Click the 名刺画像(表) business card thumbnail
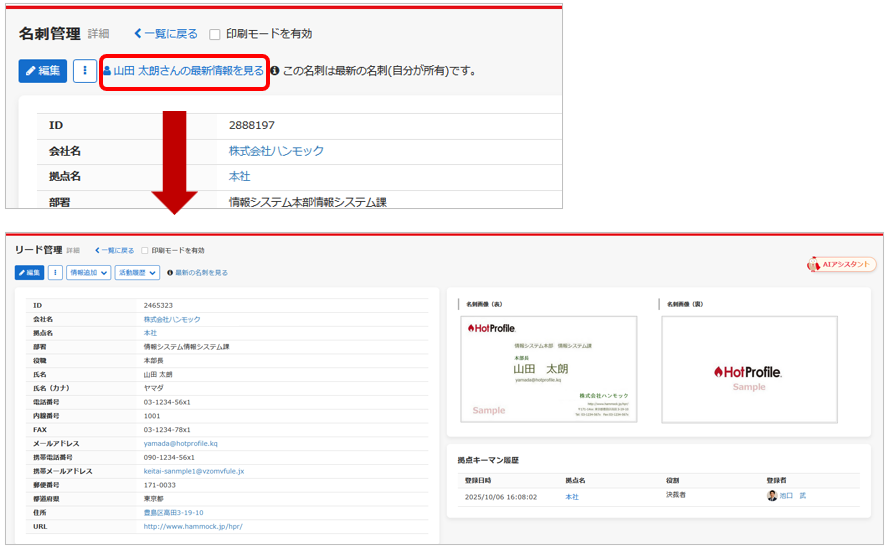This screenshot has height=549, width=889. coord(550,369)
